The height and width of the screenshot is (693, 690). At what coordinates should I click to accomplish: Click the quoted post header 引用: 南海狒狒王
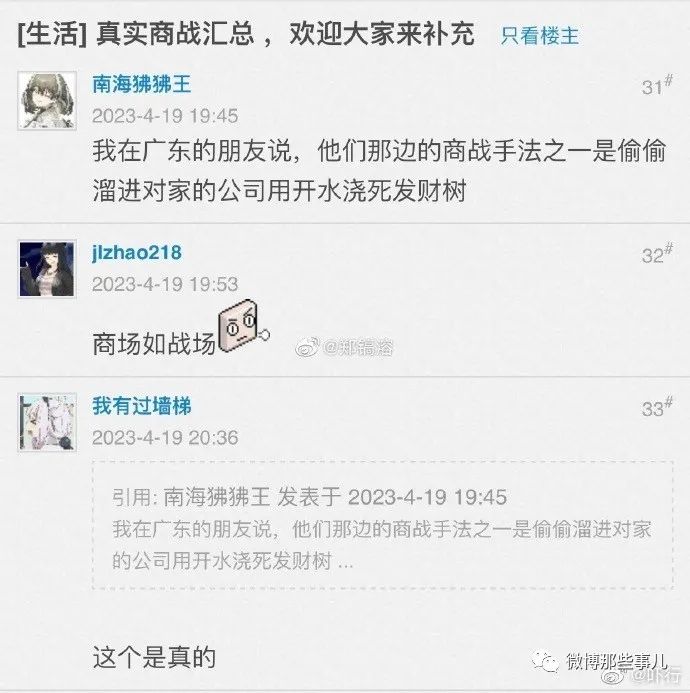tap(190, 497)
